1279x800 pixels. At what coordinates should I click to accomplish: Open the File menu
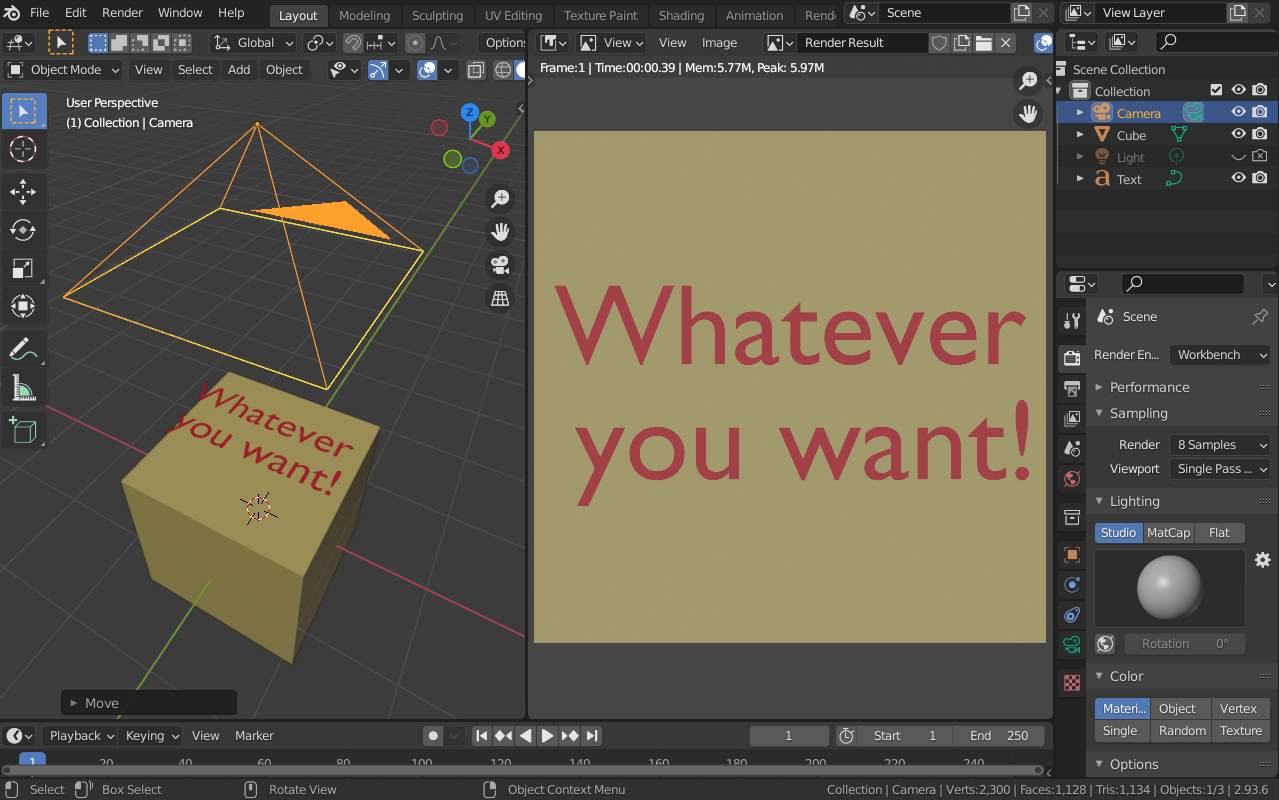[x=39, y=13]
